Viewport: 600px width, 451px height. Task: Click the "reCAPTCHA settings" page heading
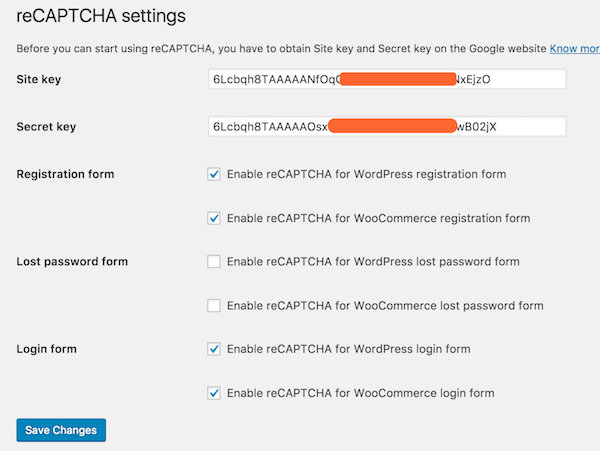pyautogui.click(x=102, y=16)
